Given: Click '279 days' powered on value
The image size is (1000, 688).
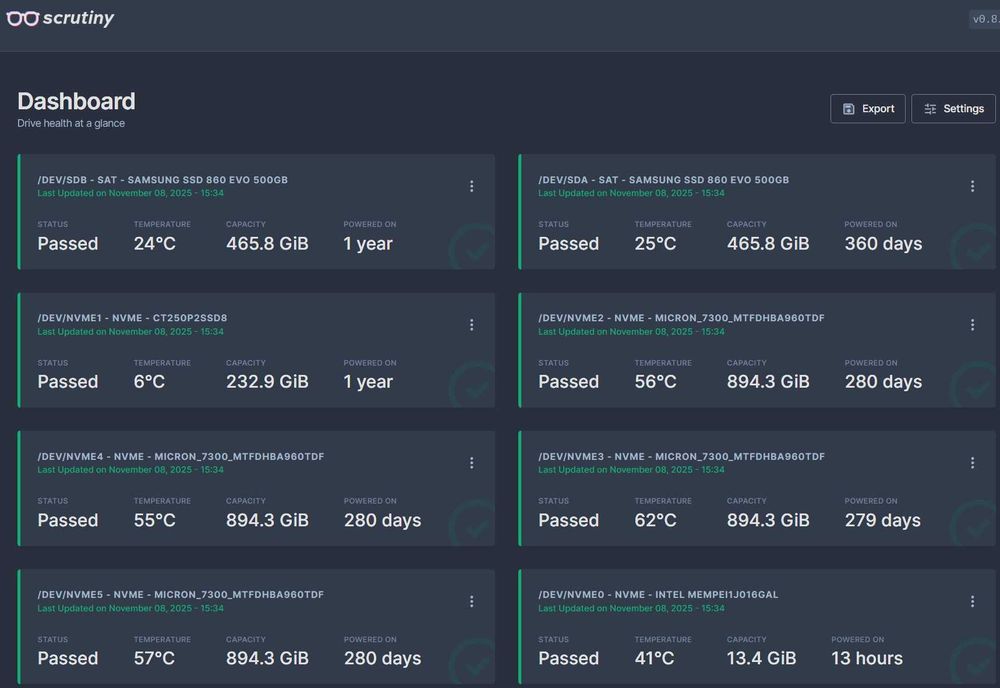Looking at the screenshot, I should pos(883,520).
